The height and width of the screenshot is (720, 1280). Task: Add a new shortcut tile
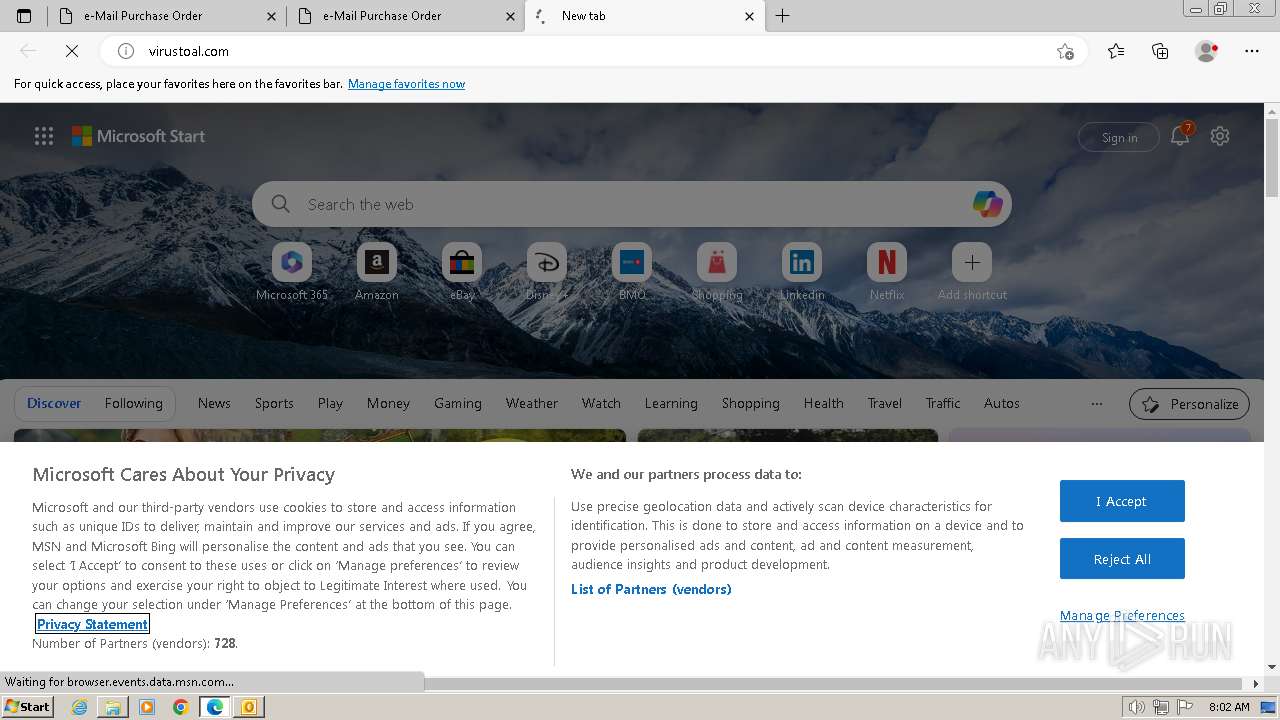click(x=972, y=272)
